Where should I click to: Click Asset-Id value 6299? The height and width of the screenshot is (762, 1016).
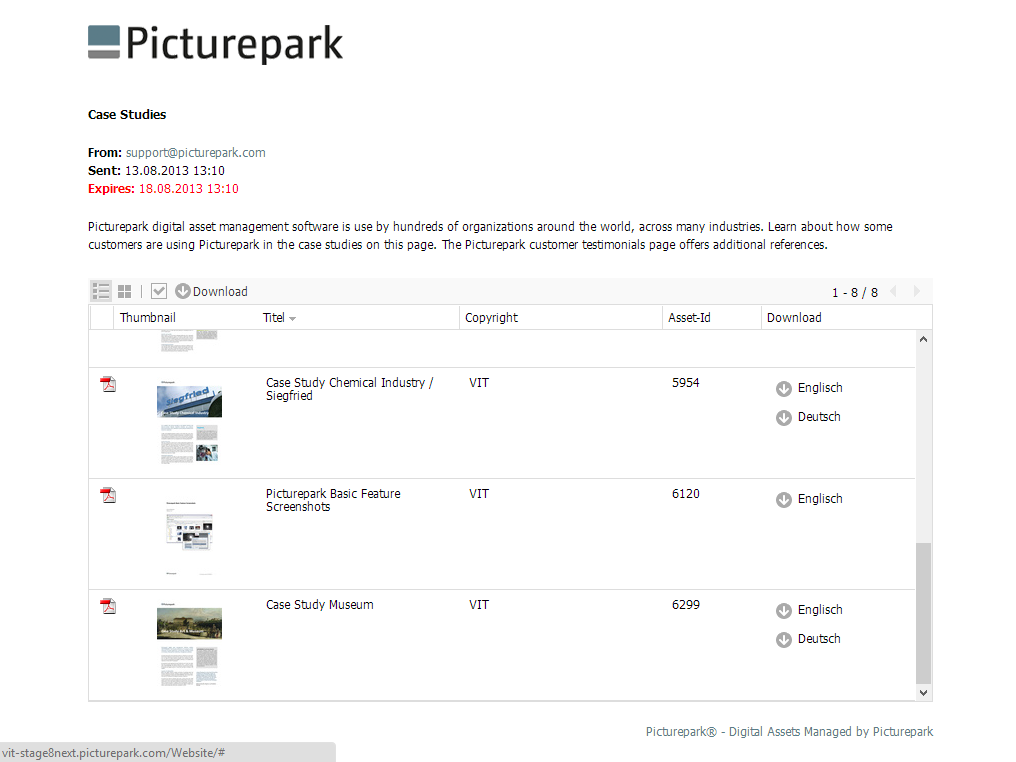686,605
